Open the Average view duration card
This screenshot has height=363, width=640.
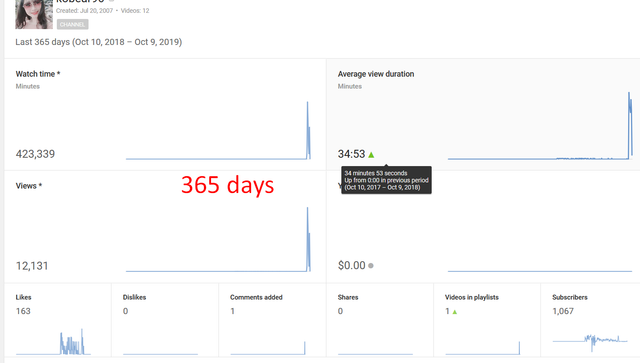coord(483,114)
